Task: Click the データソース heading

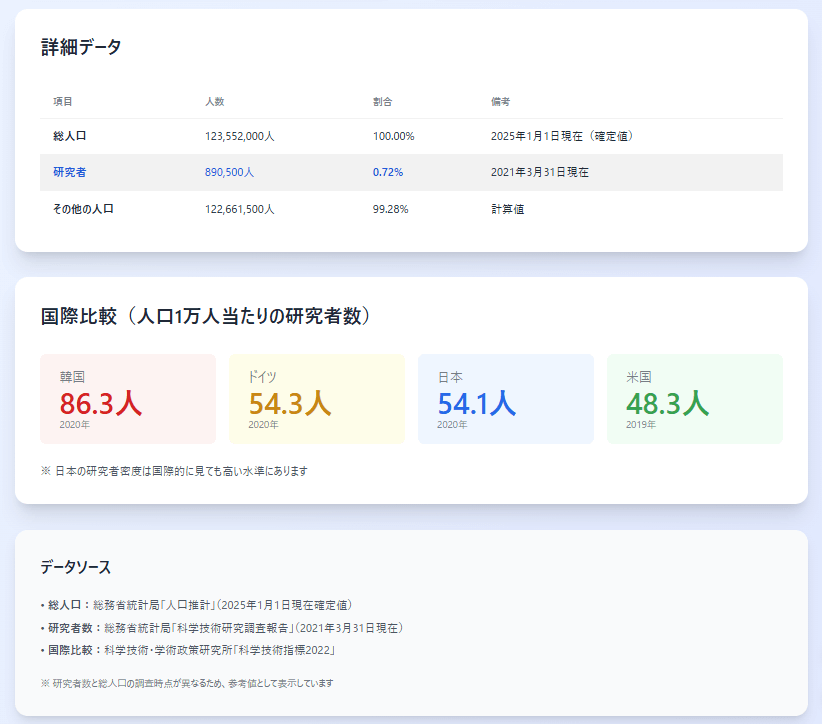Action: pos(76,567)
